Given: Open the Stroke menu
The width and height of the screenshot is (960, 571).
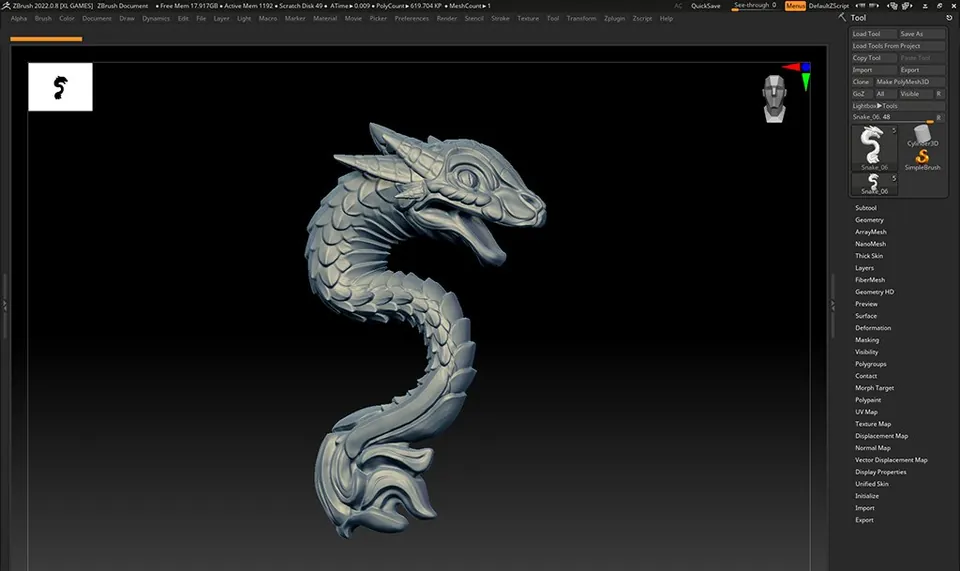Looking at the screenshot, I should pyautogui.click(x=500, y=18).
